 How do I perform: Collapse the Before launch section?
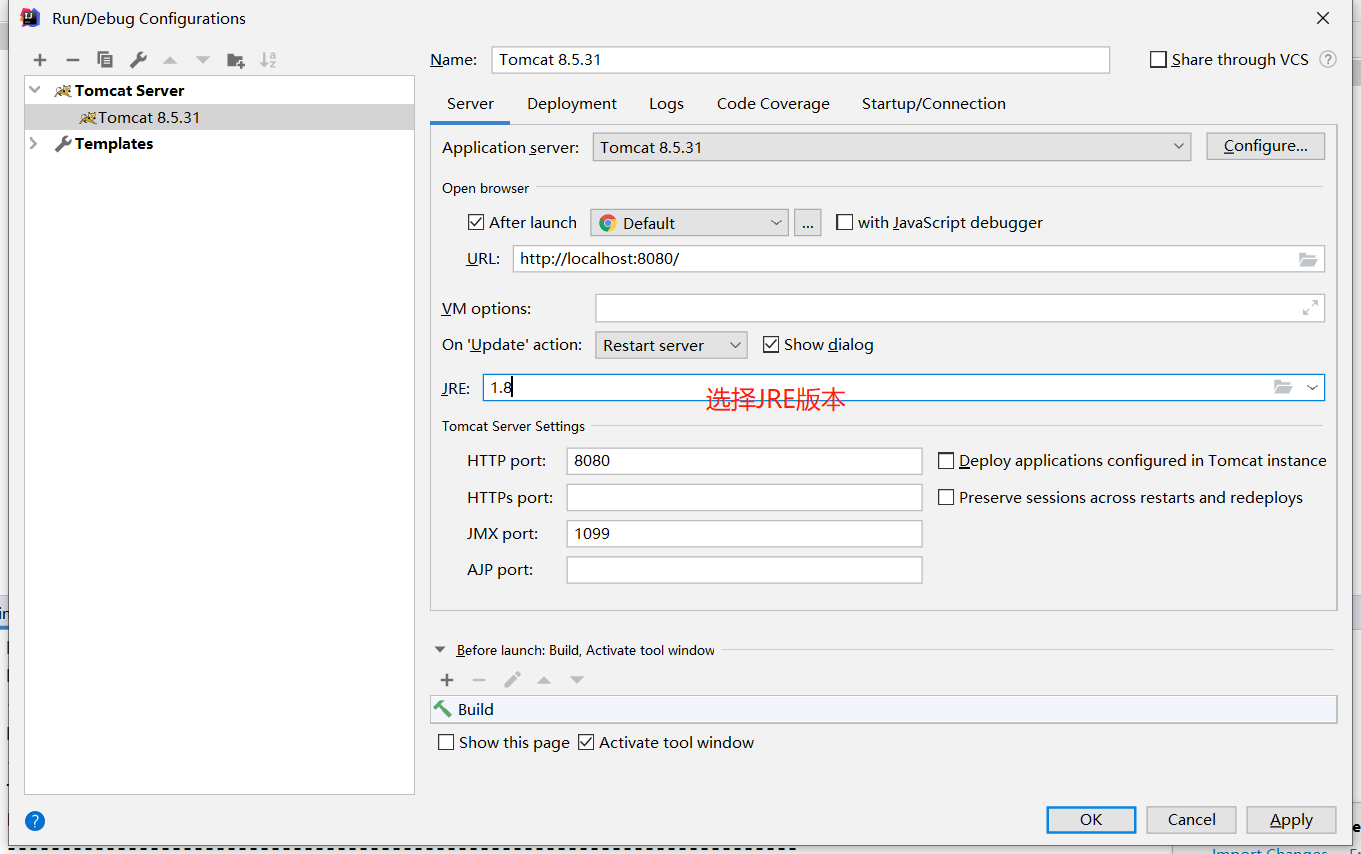(x=439, y=650)
